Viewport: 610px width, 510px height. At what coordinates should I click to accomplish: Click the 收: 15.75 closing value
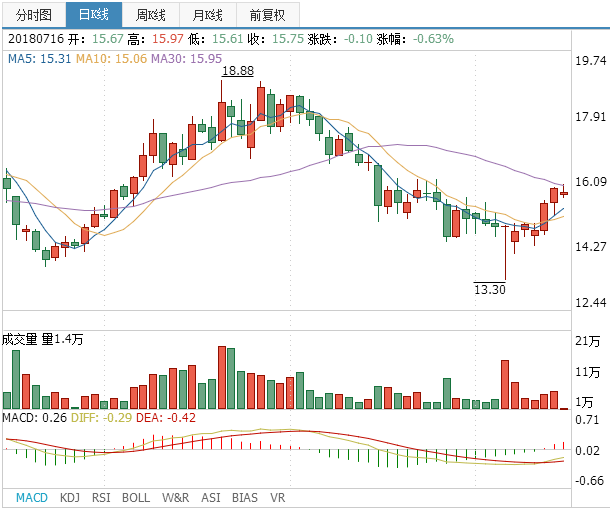(276, 39)
